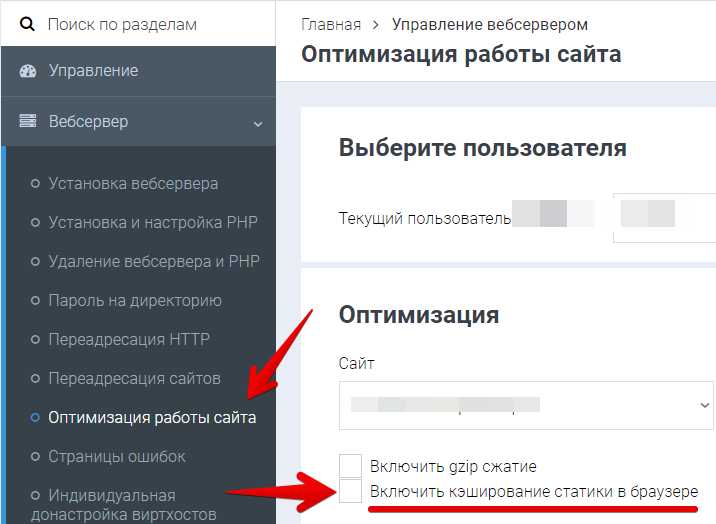The width and height of the screenshot is (716, 524).
Task: Click Управление вебсервером breadcrumb link
Action: pos(490,24)
